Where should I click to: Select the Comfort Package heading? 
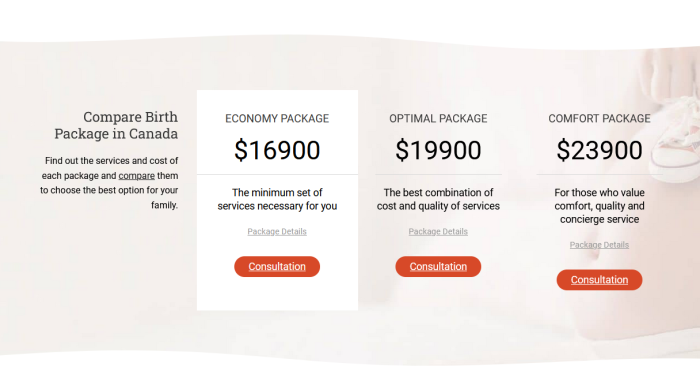pyautogui.click(x=599, y=118)
